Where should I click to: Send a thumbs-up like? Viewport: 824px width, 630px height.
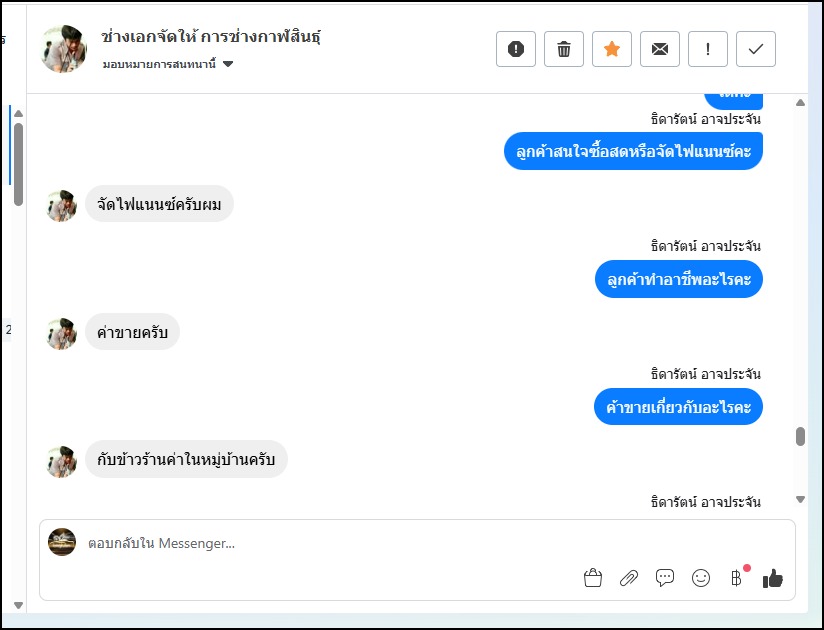coord(773,578)
